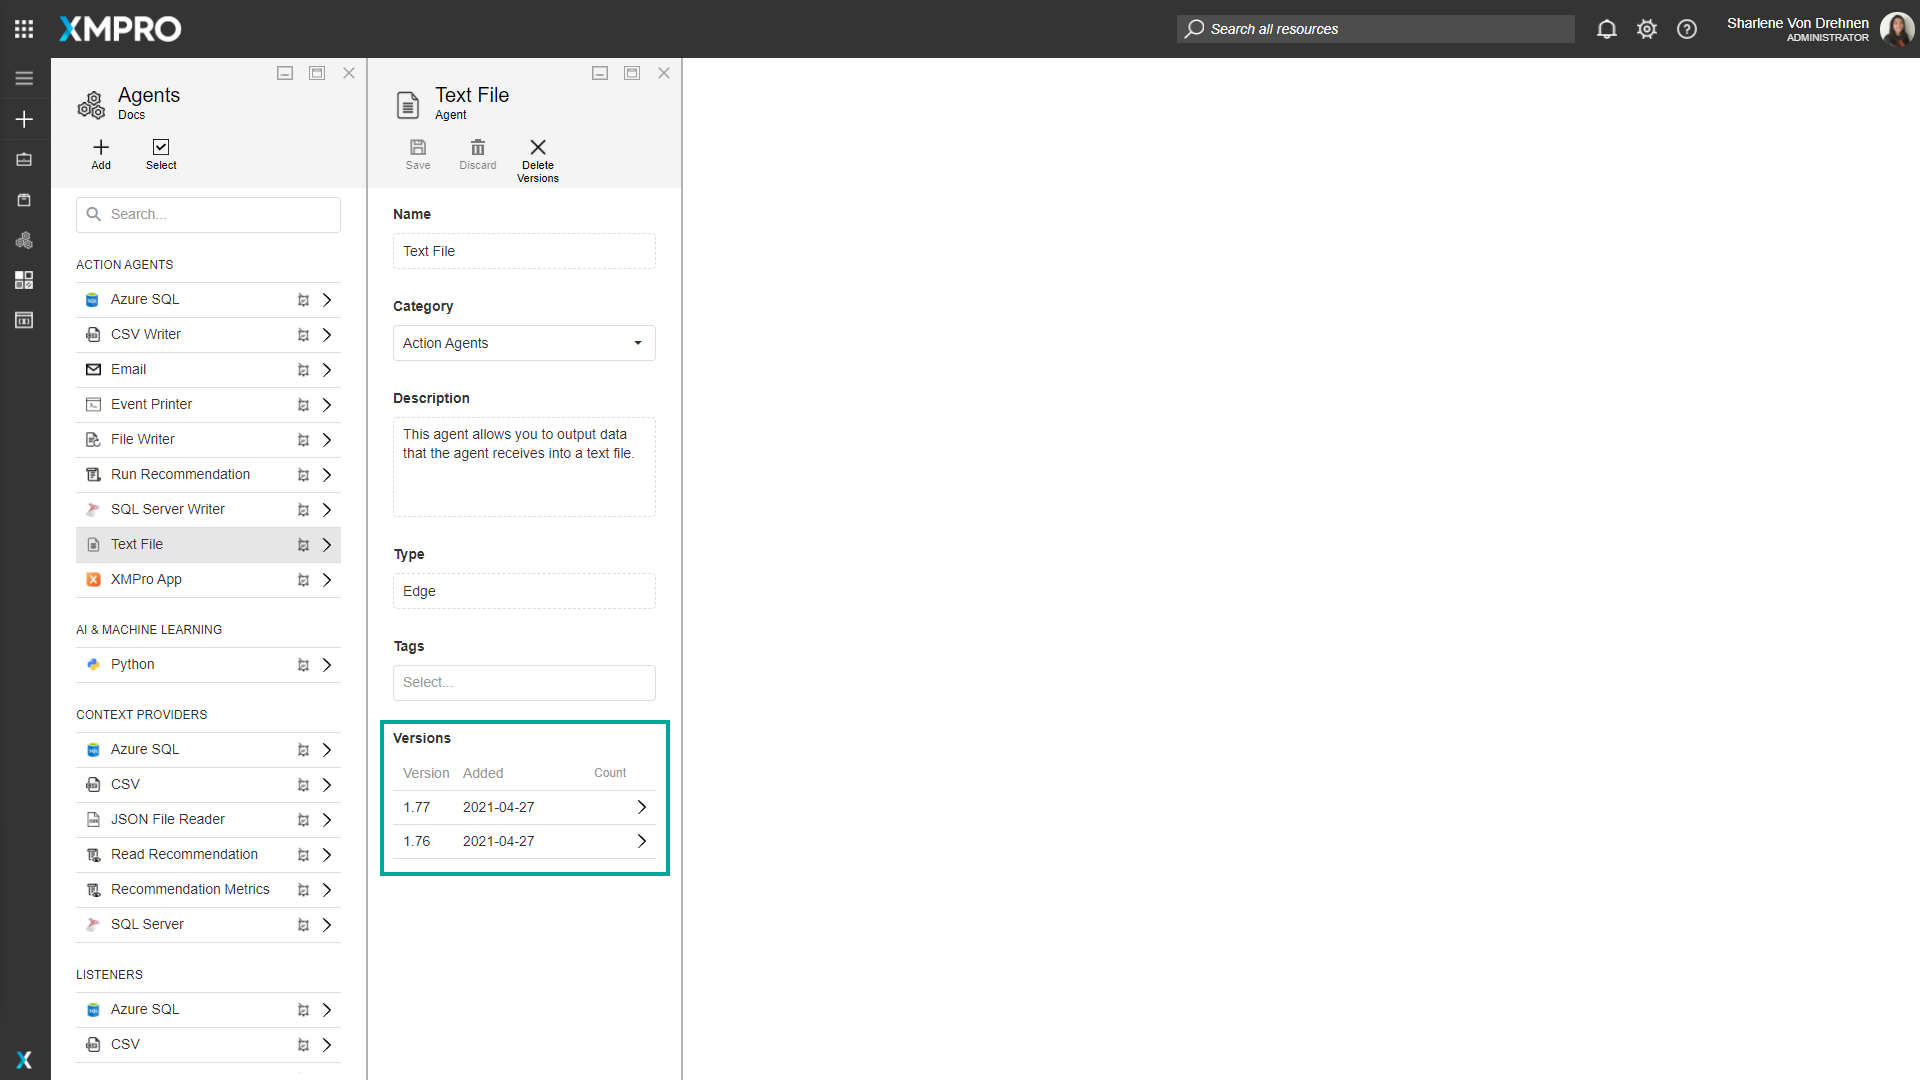Click the SQL Server Writer agent link
The height and width of the screenshot is (1080, 1920).
click(167, 509)
